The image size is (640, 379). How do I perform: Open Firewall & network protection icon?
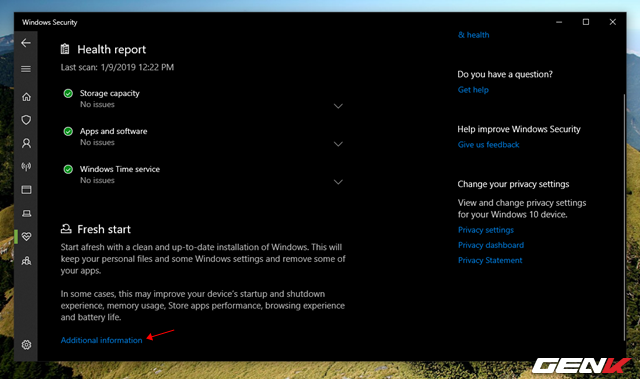tap(26, 166)
